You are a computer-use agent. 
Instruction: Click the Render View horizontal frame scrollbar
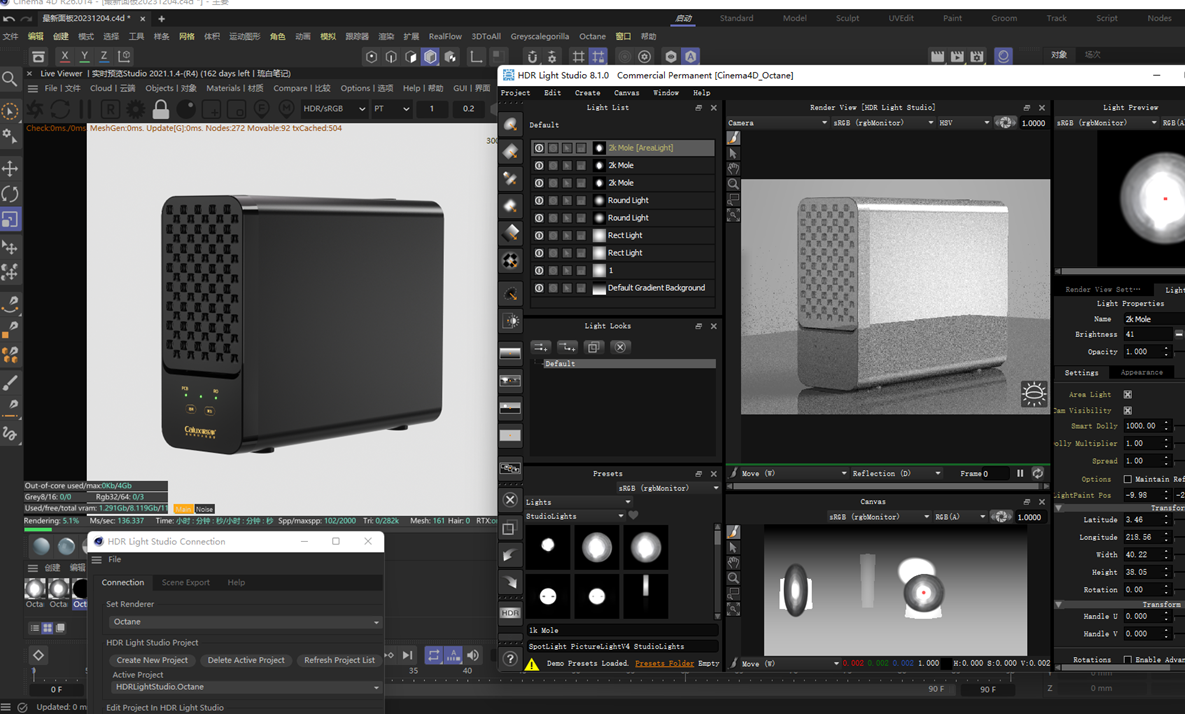click(x=886, y=487)
